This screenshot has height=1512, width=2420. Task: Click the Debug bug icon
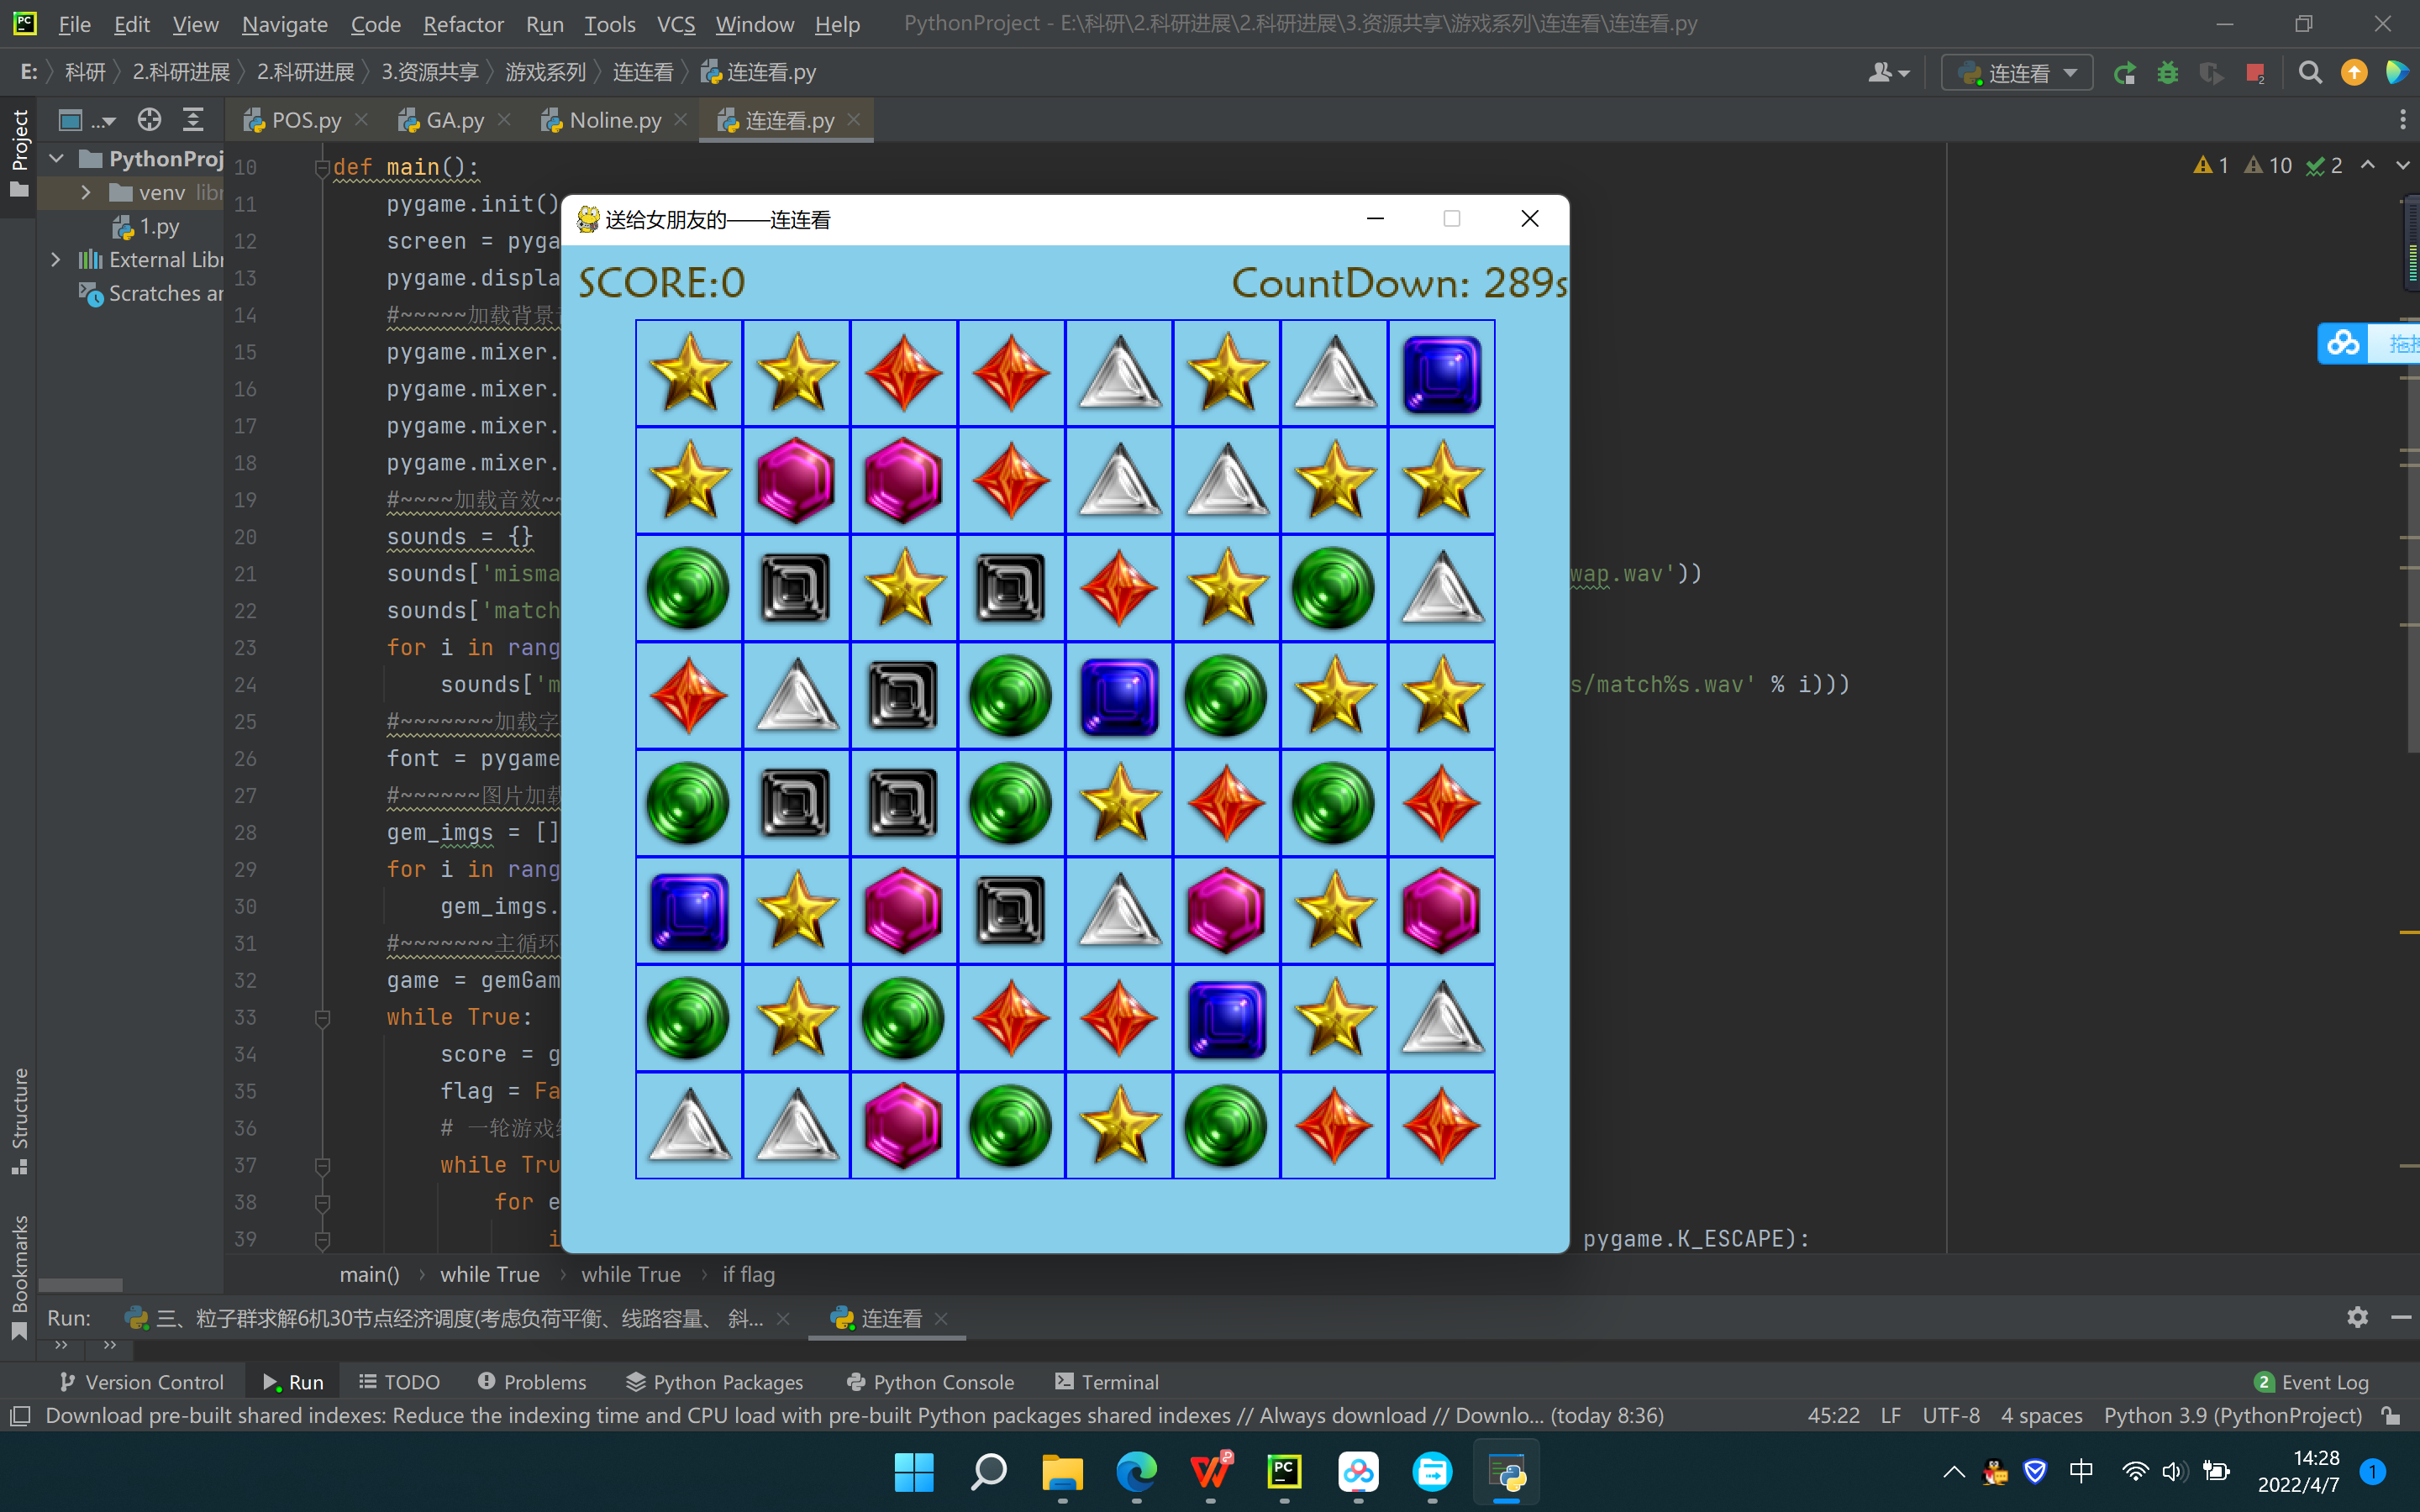2167,73
